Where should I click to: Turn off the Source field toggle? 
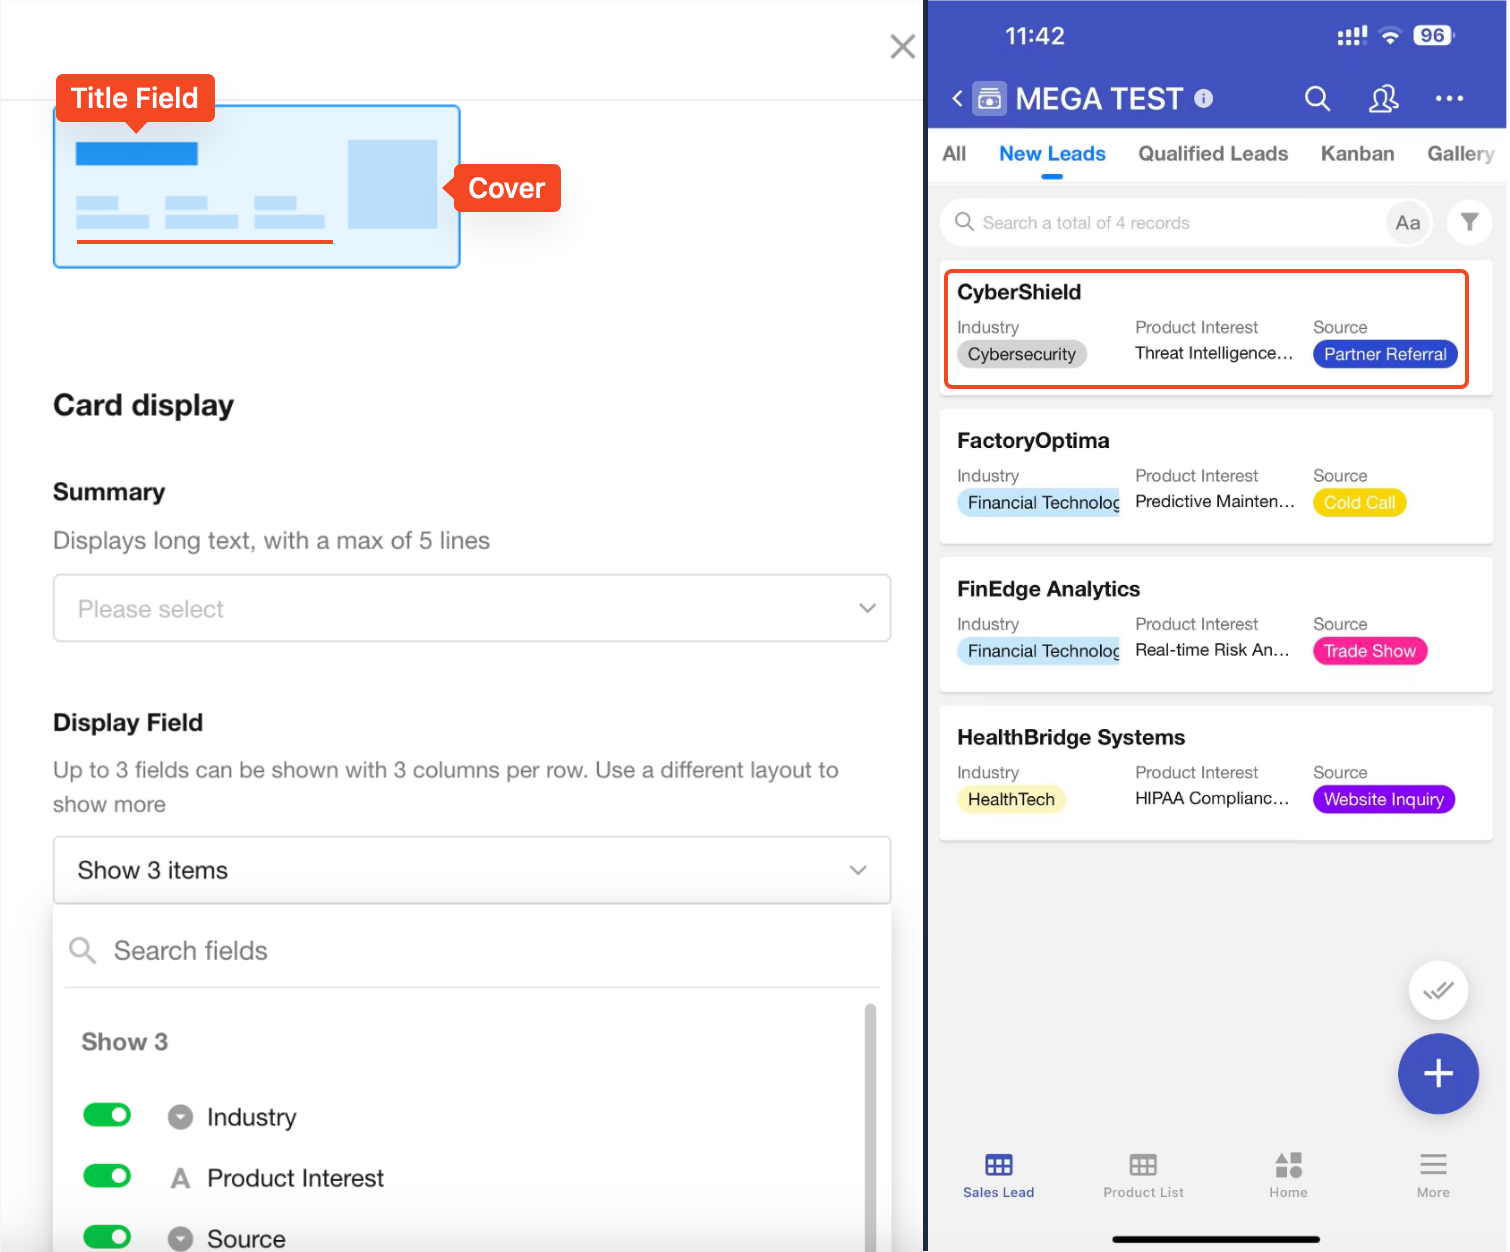[x=107, y=1237]
